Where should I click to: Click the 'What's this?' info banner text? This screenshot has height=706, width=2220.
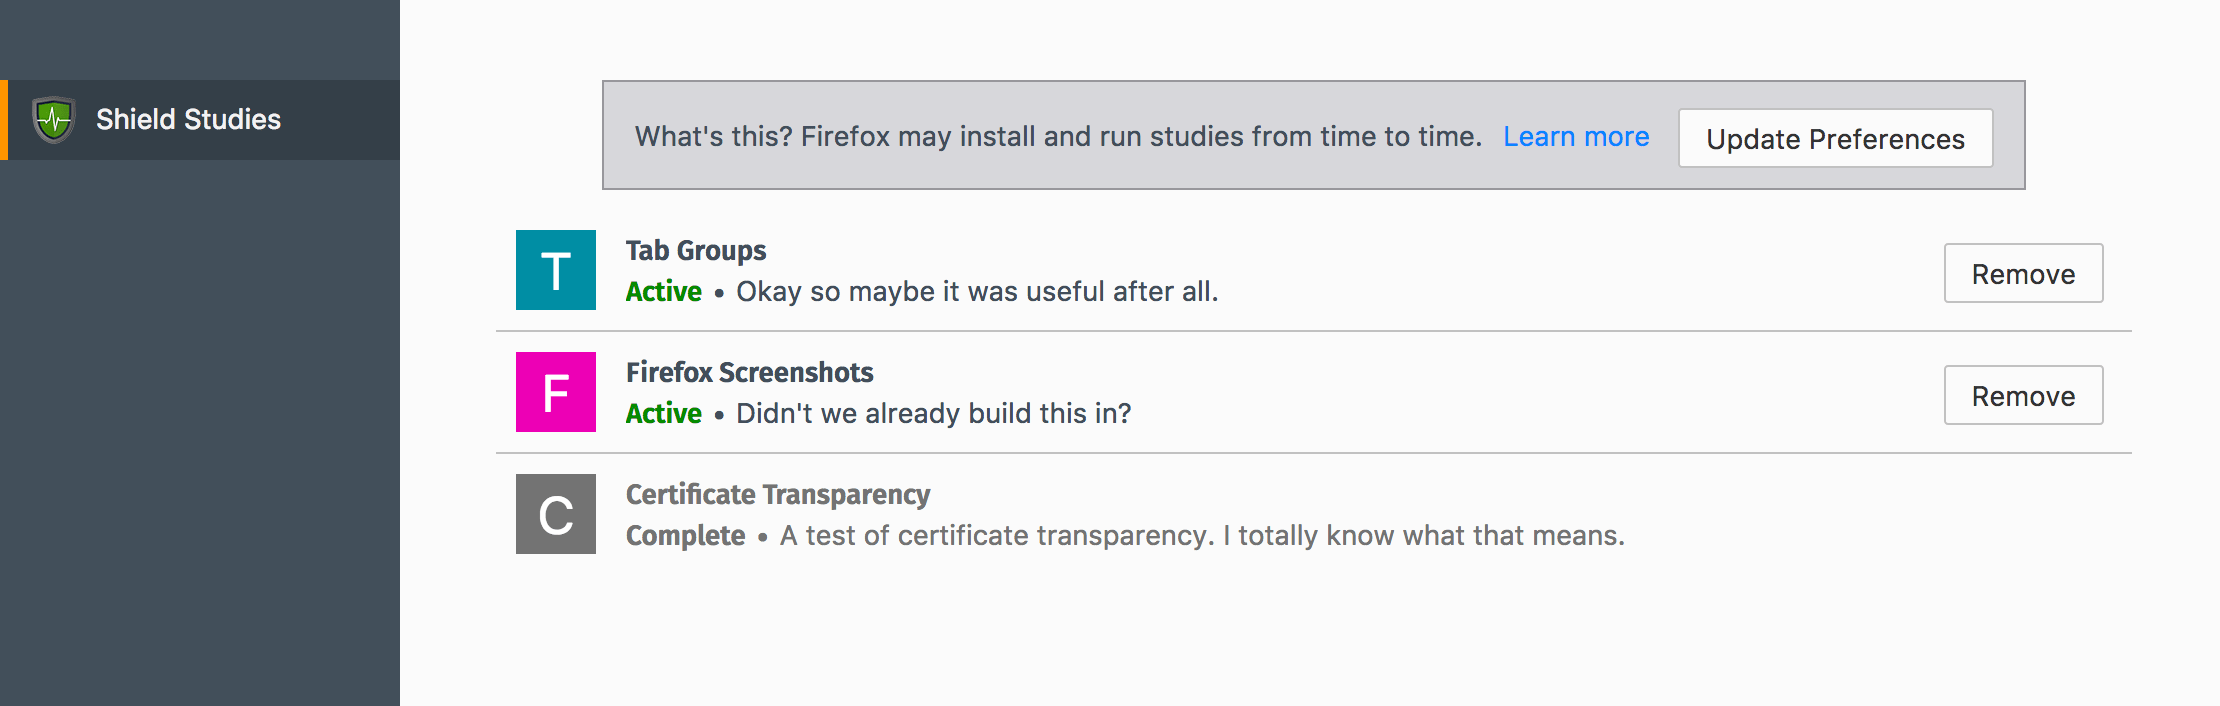click(1058, 136)
